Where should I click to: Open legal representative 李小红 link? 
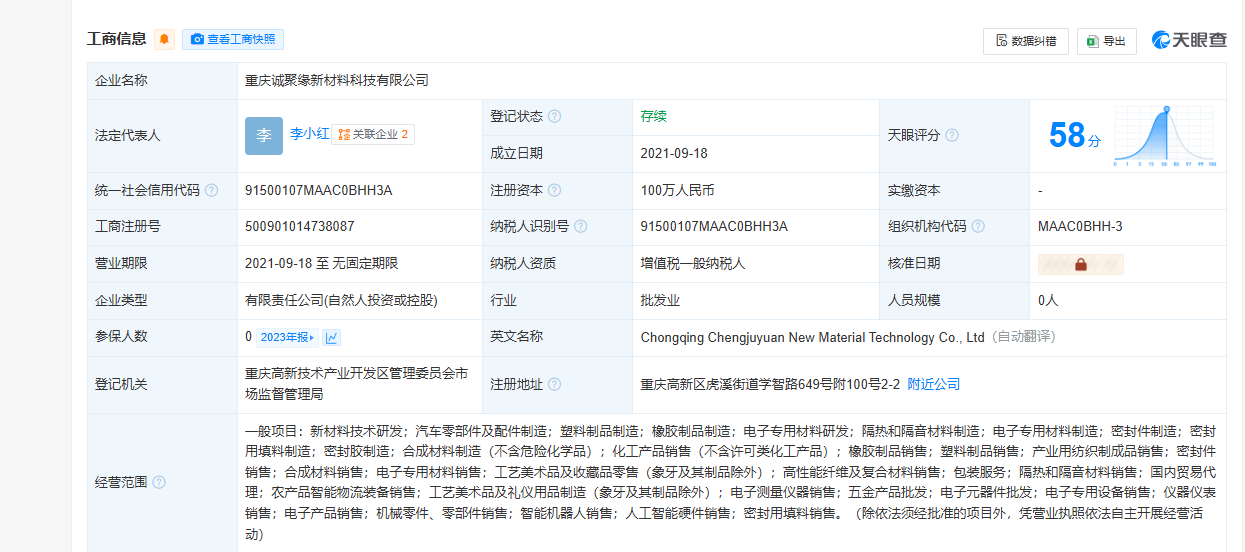tap(308, 133)
